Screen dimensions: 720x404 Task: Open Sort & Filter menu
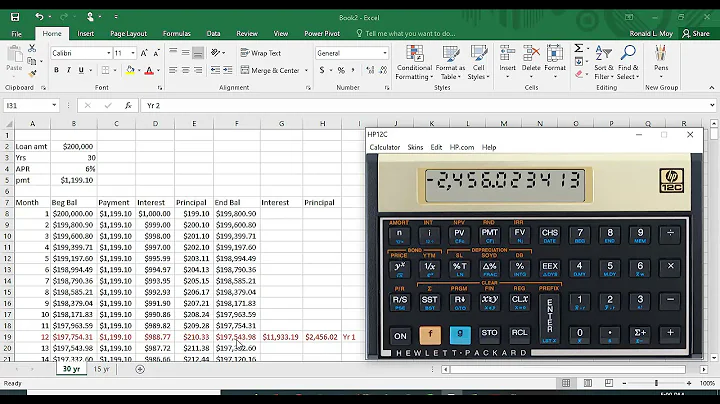point(603,63)
